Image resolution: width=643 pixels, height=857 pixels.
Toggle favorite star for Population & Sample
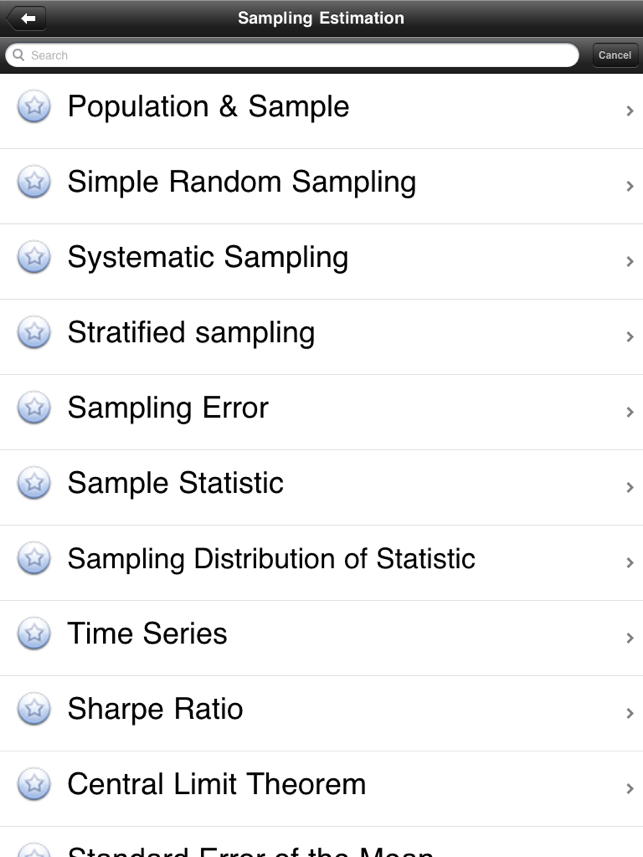click(x=34, y=107)
